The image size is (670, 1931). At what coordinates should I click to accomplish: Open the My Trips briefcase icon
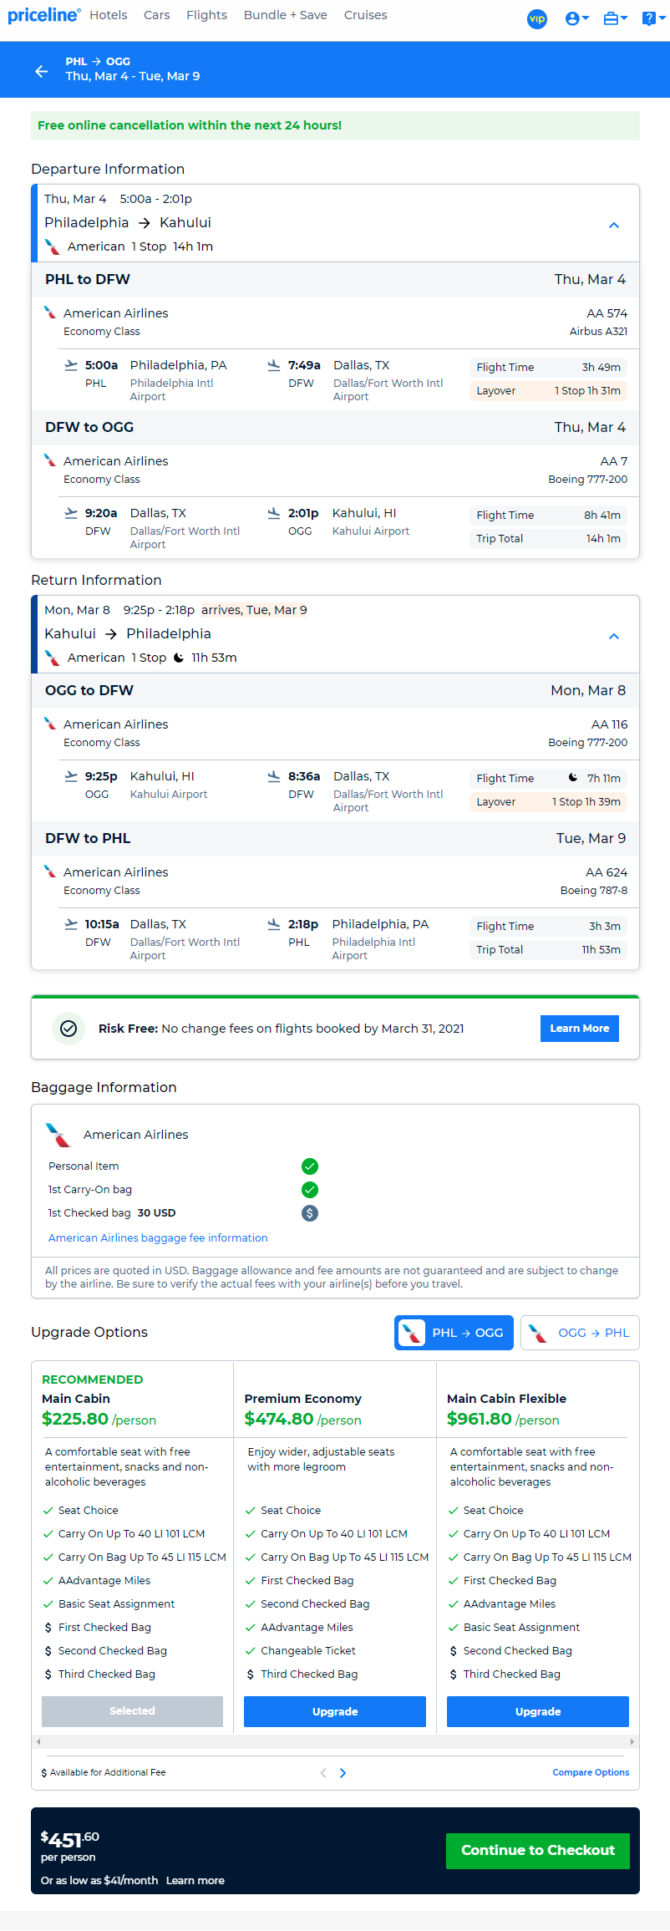(x=615, y=18)
